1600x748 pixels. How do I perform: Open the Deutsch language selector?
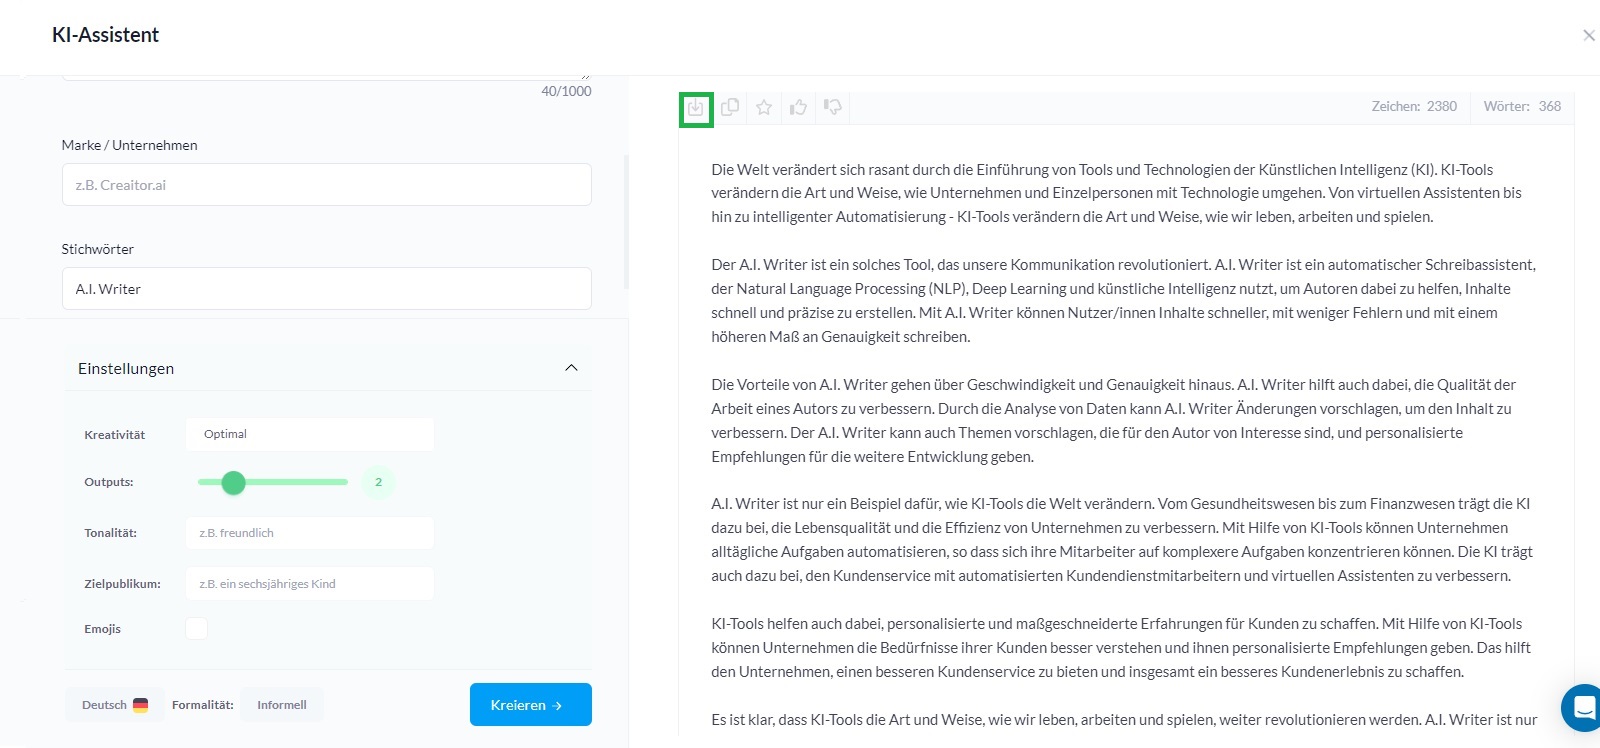click(x=114, y=705)
